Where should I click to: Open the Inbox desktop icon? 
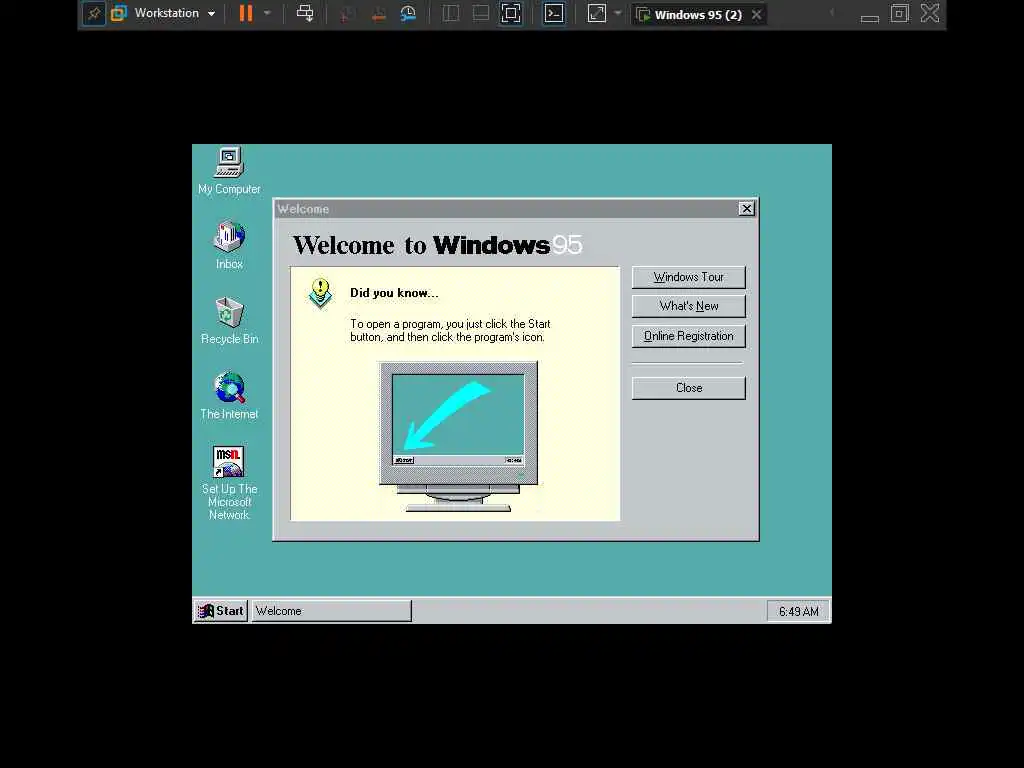point(229,246)
